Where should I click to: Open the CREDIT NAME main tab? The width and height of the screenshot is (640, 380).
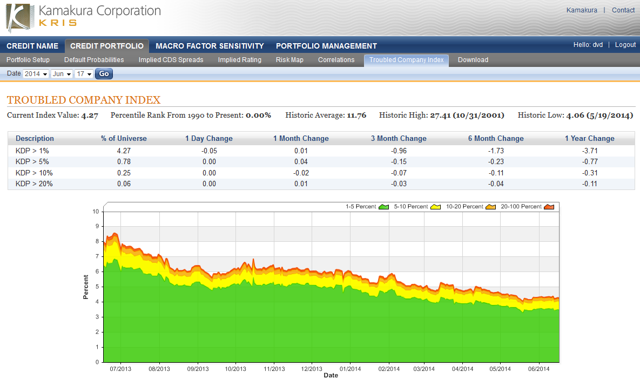click(32, 46)
